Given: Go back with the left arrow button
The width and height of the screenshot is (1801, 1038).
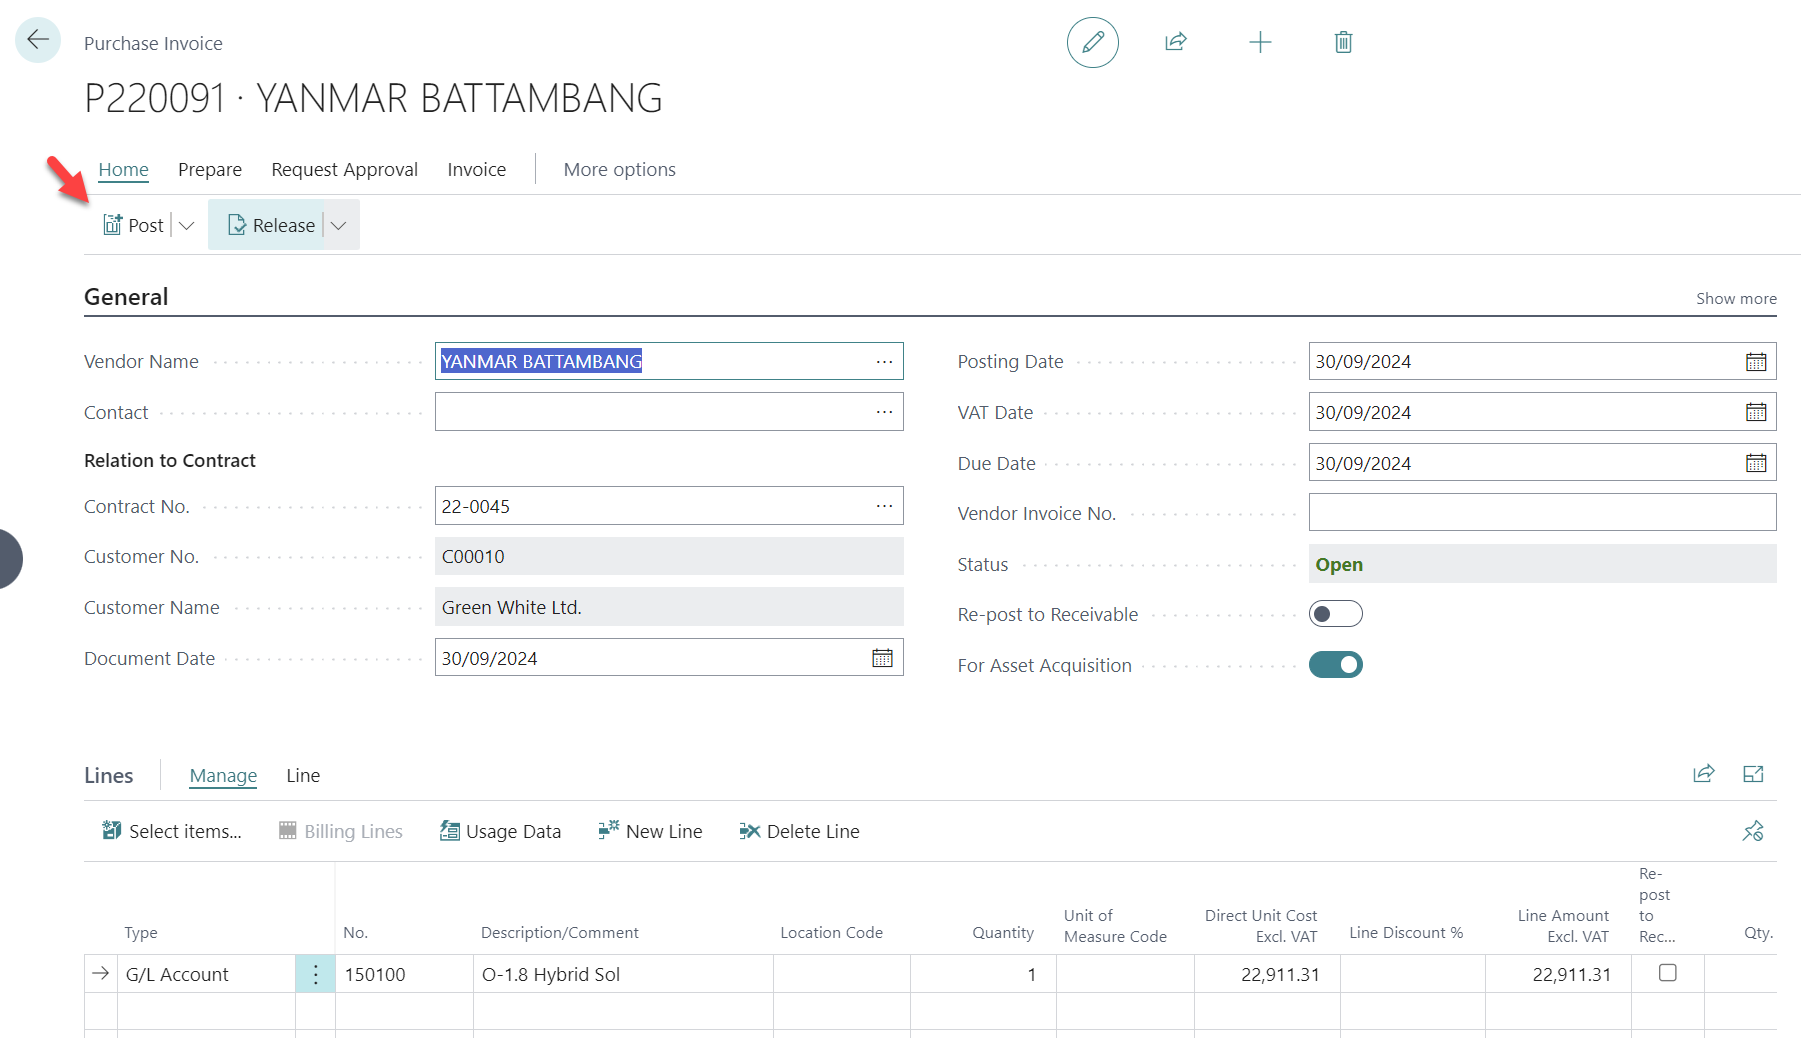Looking at the screenshot, I should click(38, 40).
